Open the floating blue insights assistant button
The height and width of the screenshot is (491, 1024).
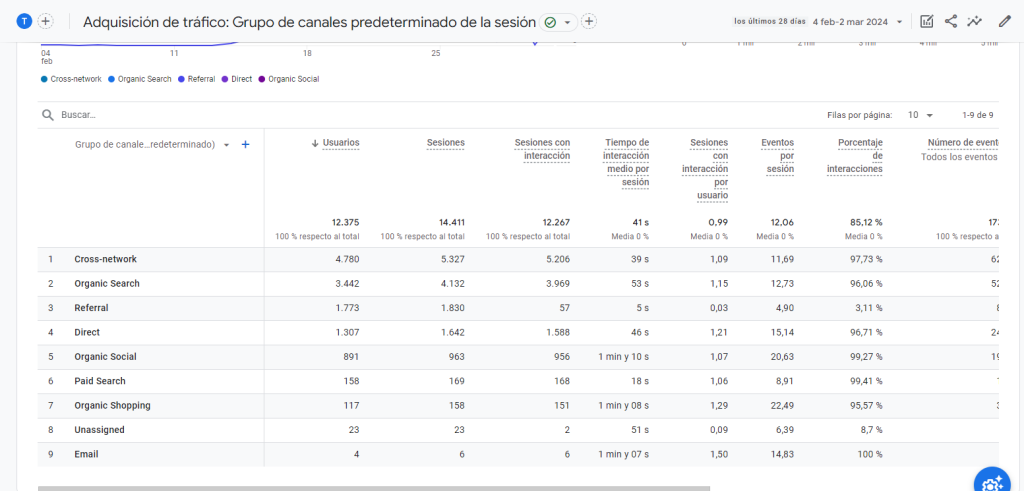point(993,481)
